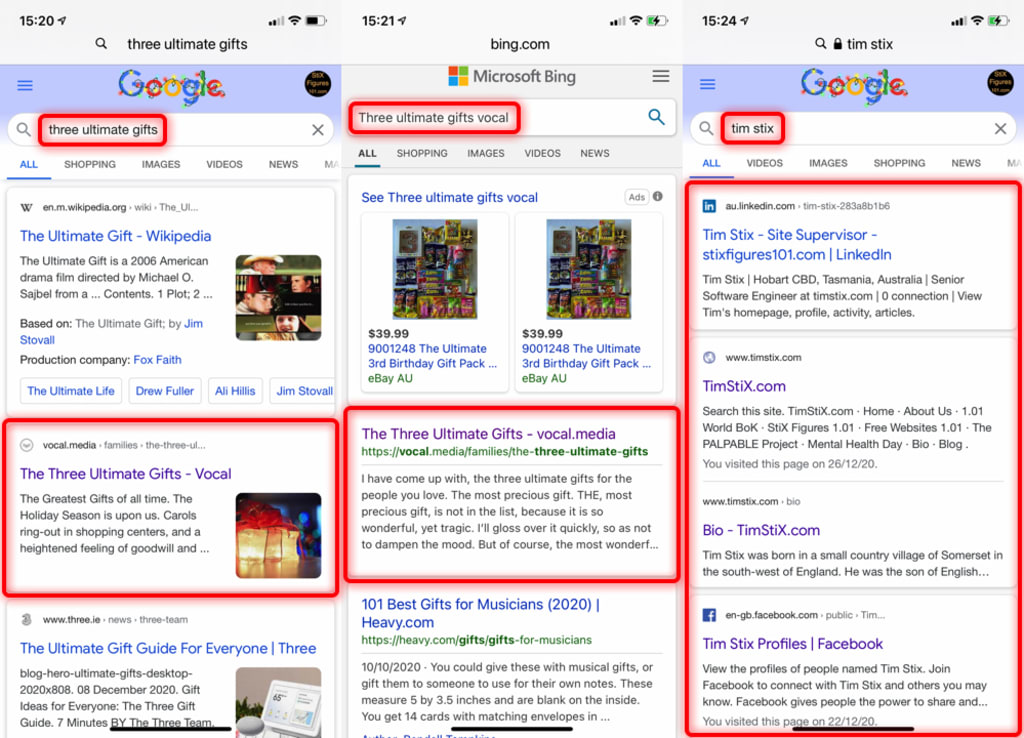Image resolution: width=1024 pixels, height=738 pixels.
Task: Tap the 'Jim Stovall' chip
Action: (302, 391)
